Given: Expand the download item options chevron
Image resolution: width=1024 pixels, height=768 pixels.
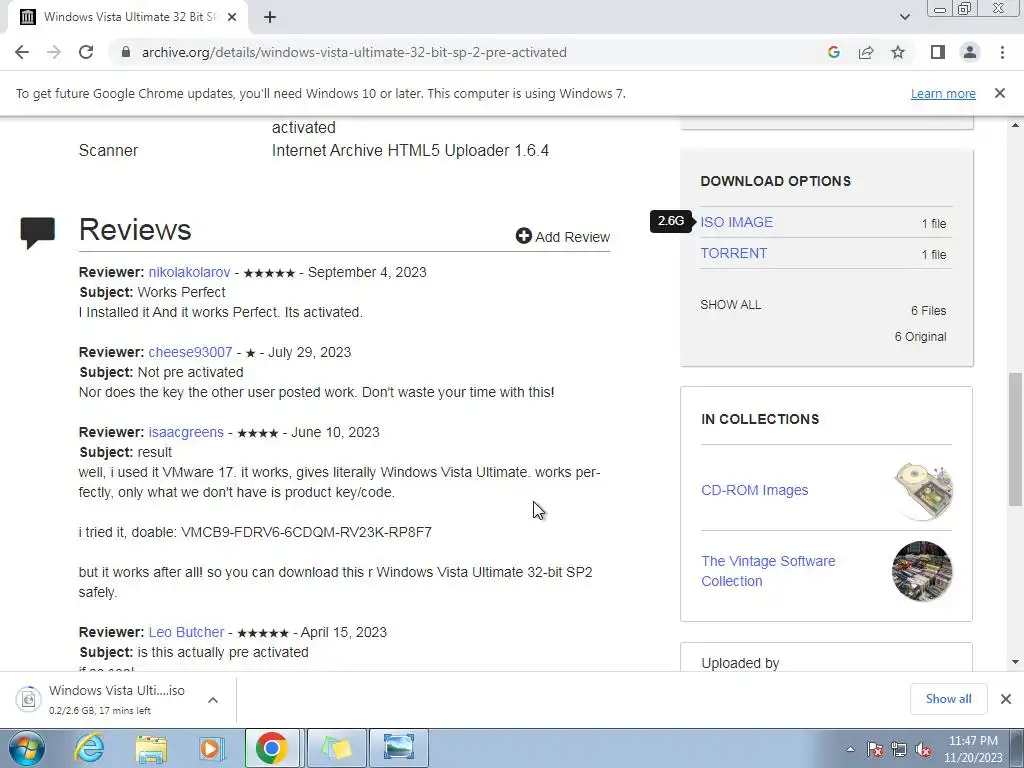Looking at the screenshot, I should [213, 699].
